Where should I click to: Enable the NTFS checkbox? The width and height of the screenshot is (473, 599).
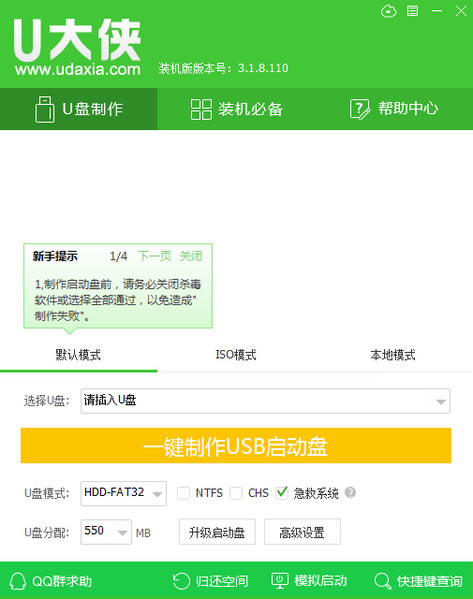tap(183, 493)
